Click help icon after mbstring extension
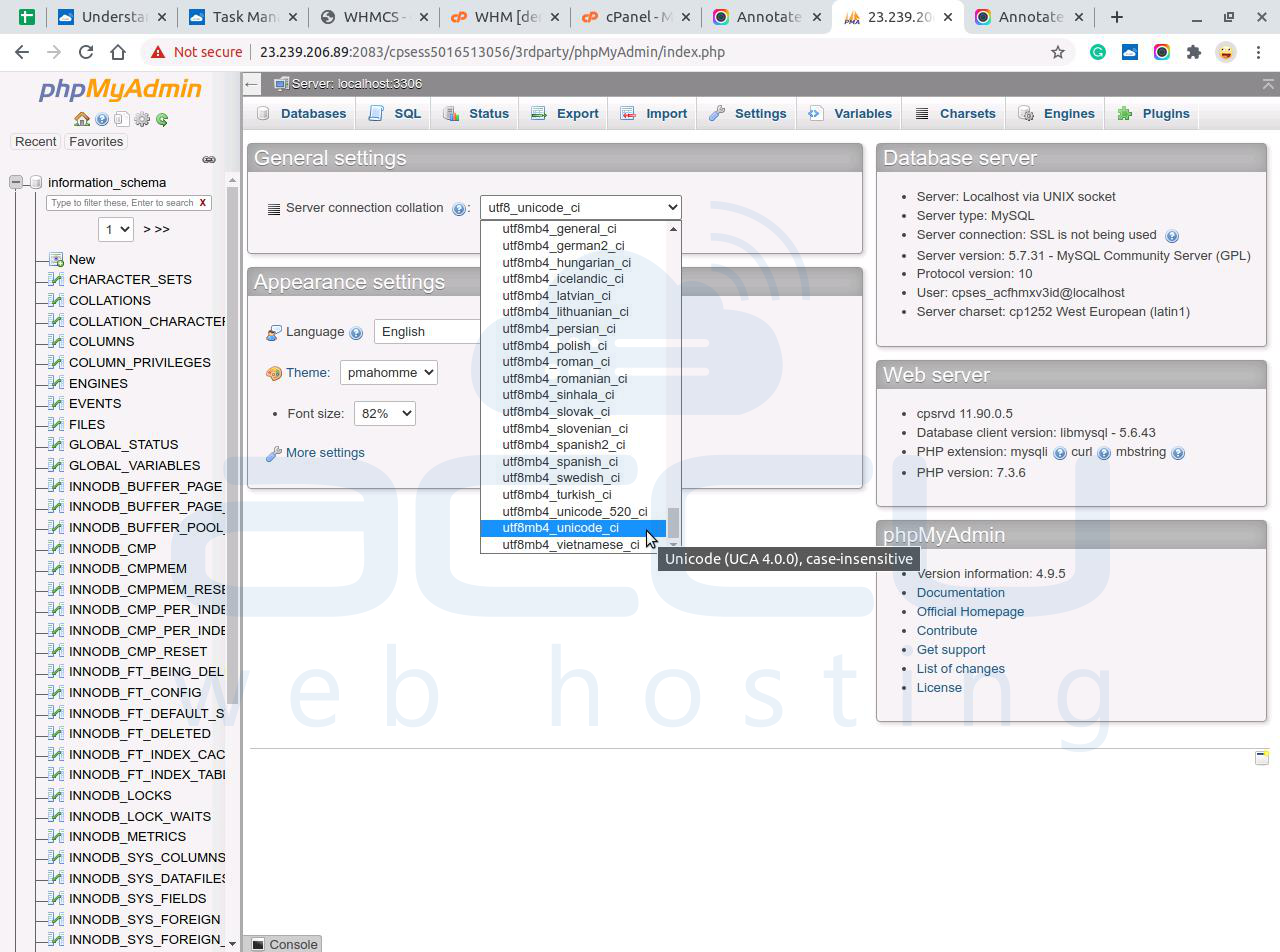1280x952 pixels. click(x=1178, y=453)
